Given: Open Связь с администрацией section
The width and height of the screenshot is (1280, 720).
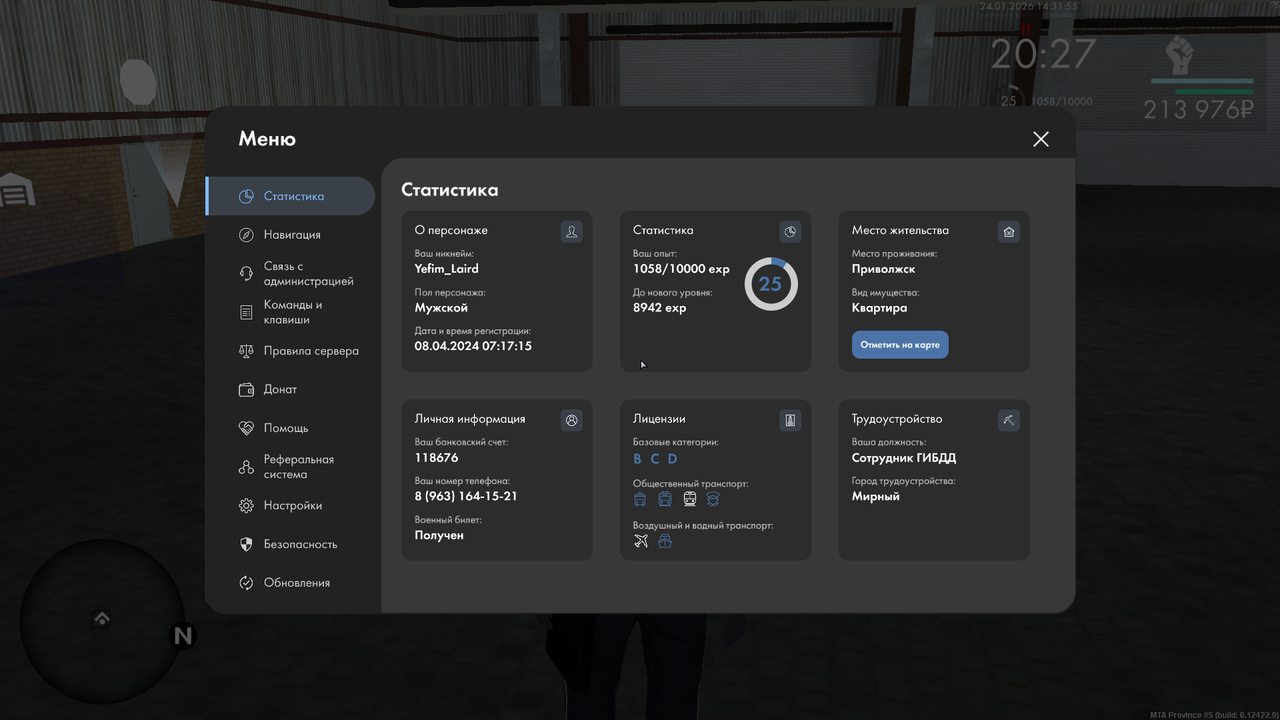Looking at the screenshot, I should pyautogui.click(x=291, y=274).
